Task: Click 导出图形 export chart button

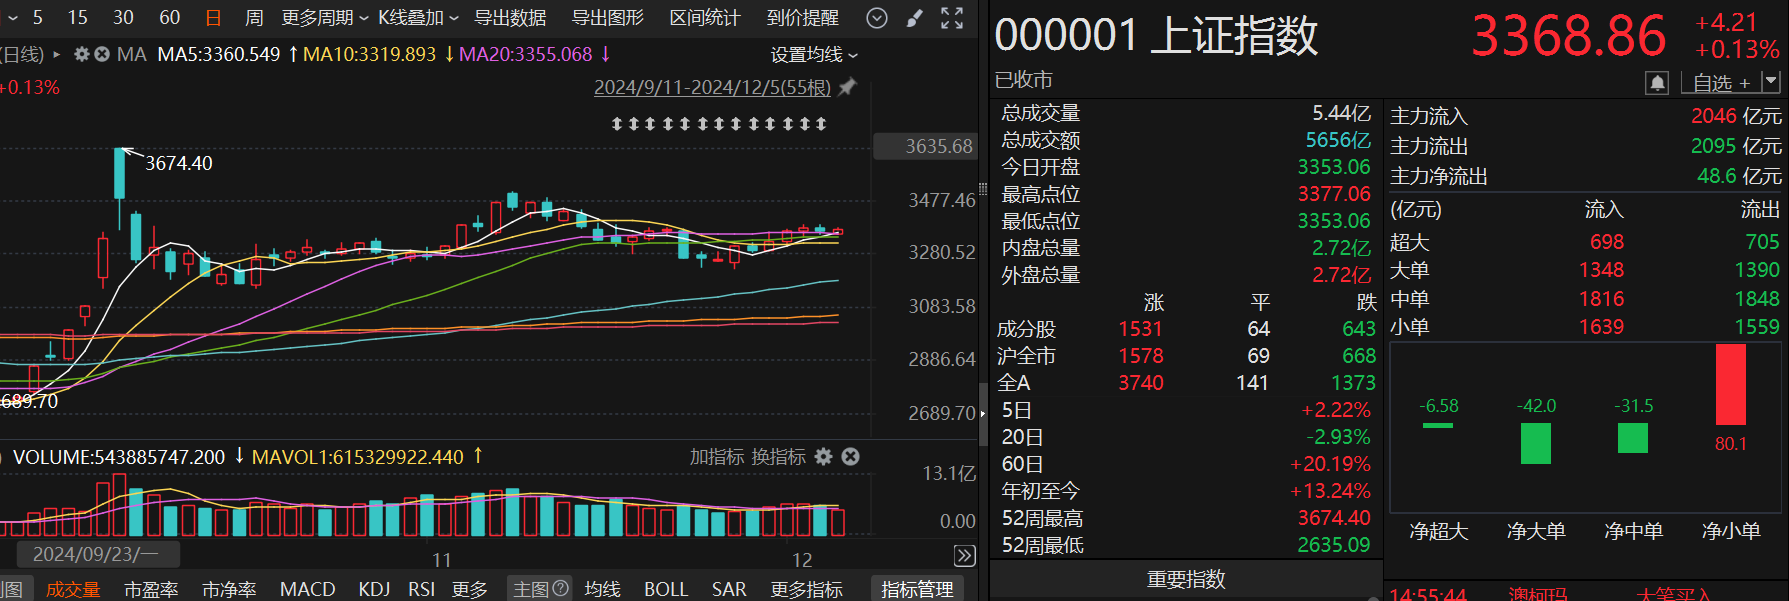Action: pos(607,18)
